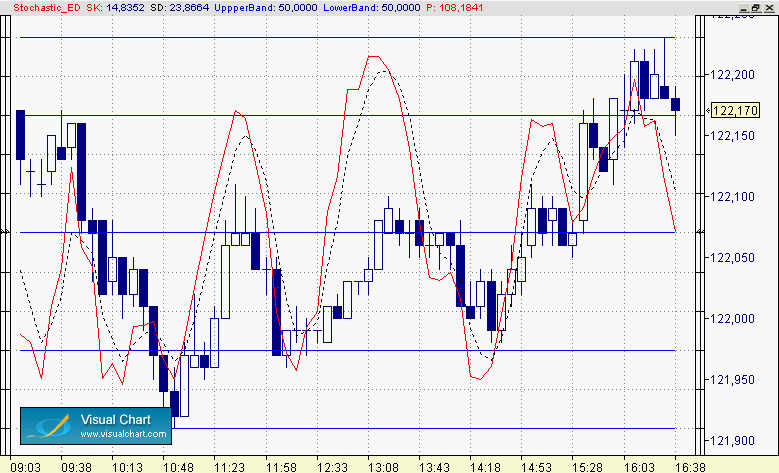Click the 14:18 time axis label
The width and height of the screenshot is (779, 473).
(485, 468)
